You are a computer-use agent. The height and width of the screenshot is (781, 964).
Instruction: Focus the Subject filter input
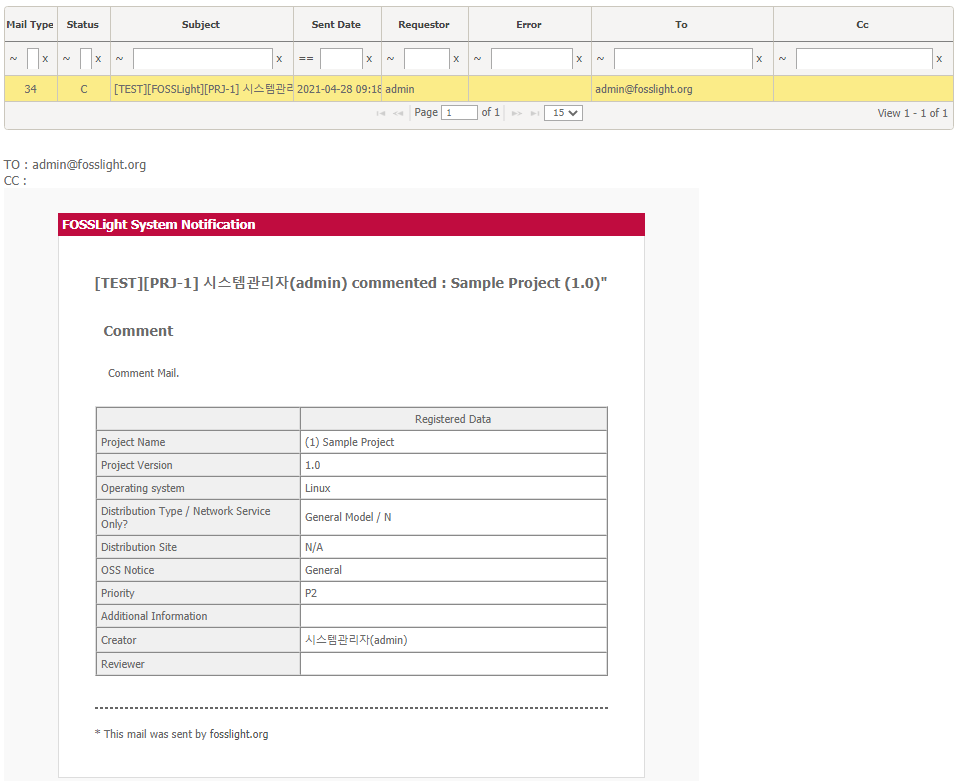pyautogui.click(x=203, y=59)
